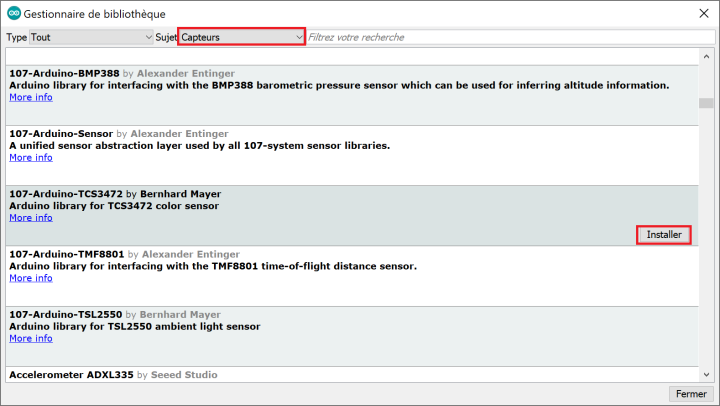The image size is (720, 406).
Task: Focus the 'Filtrez votre recherche' search field
Action: pyautogui.click(x=510, y=37)
